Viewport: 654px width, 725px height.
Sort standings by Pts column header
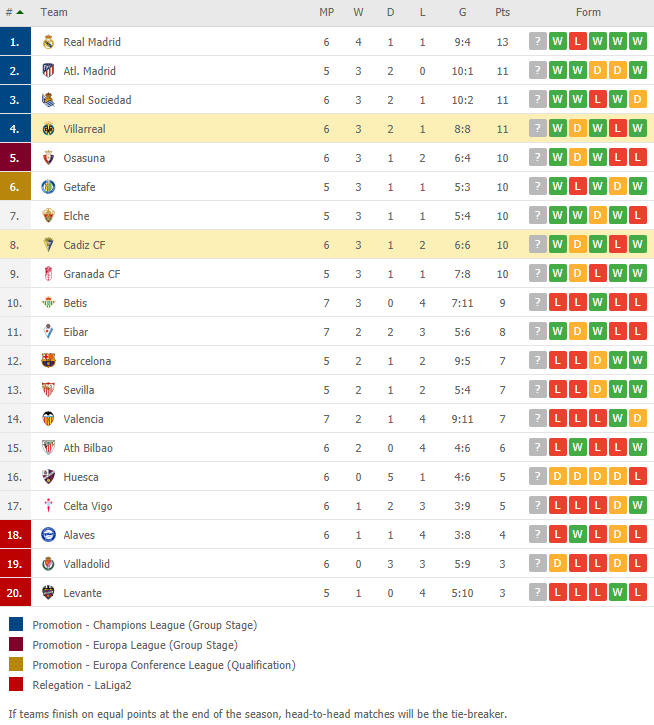coord(502,12)
